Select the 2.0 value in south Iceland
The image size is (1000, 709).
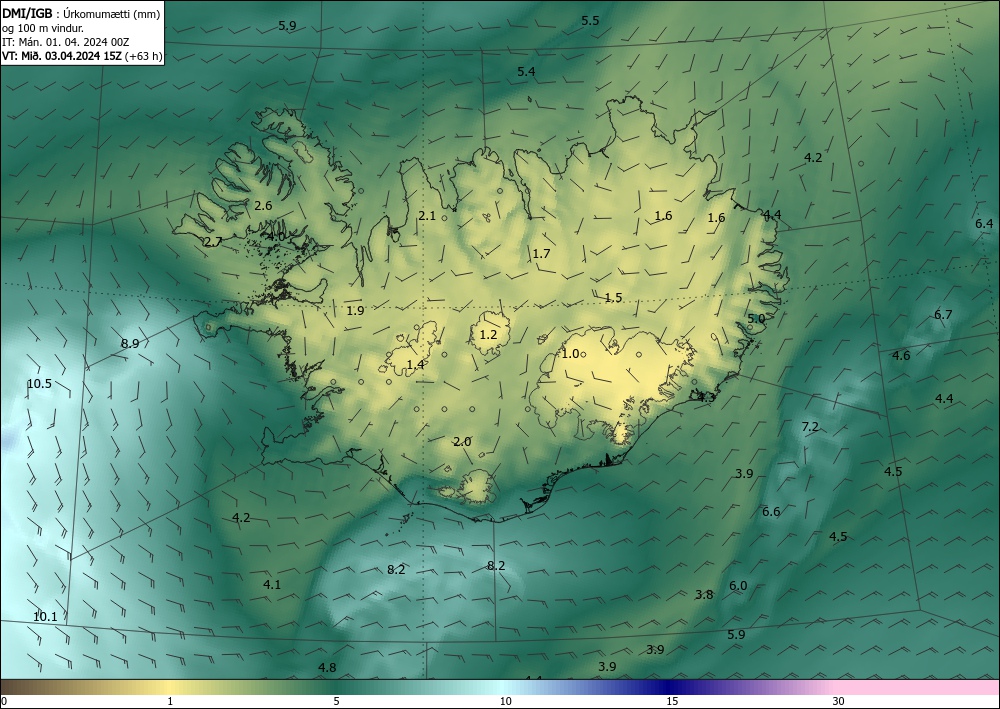point(462,442)
